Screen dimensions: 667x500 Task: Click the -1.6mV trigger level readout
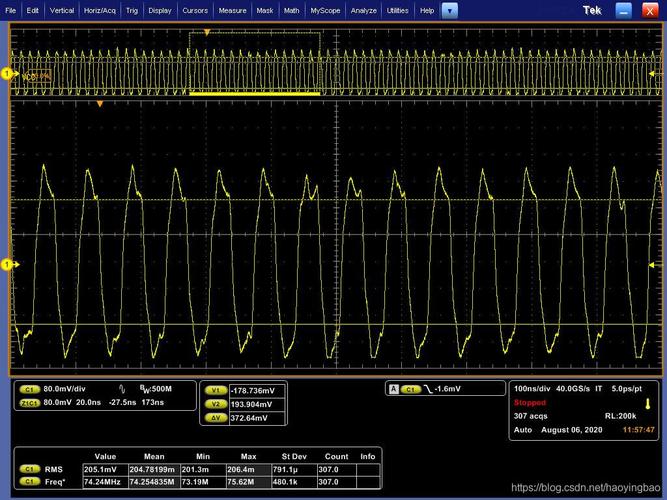click(x=448, y=389)
